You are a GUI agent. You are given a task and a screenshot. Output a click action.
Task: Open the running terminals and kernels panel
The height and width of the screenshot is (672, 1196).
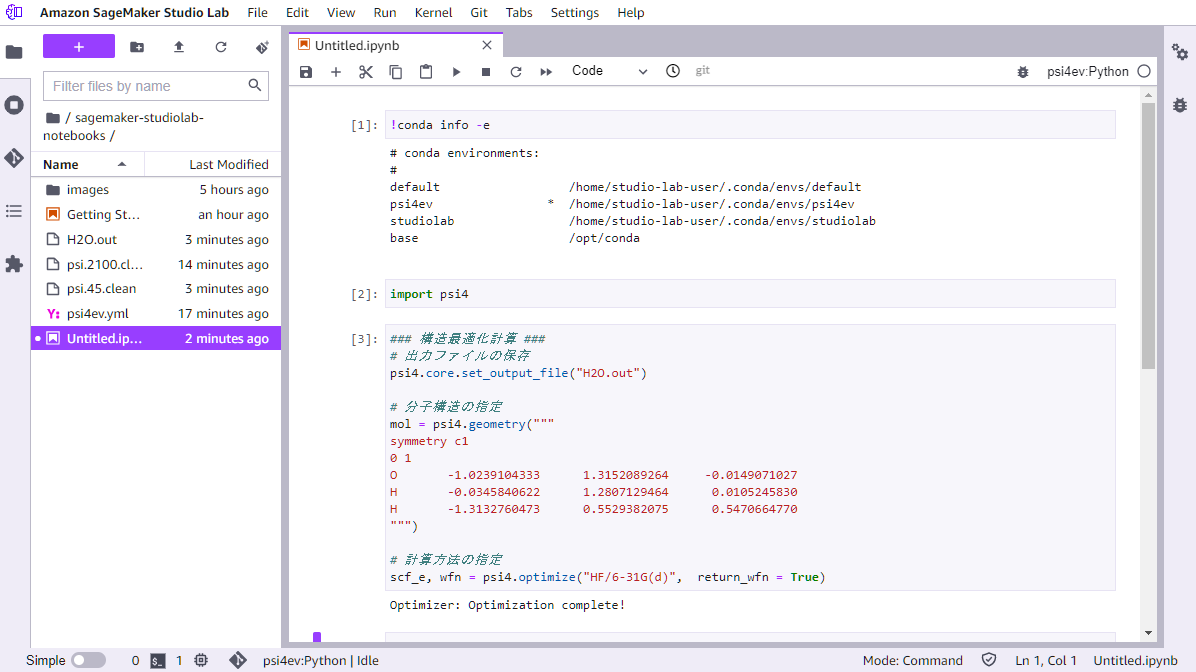[14, 105]
